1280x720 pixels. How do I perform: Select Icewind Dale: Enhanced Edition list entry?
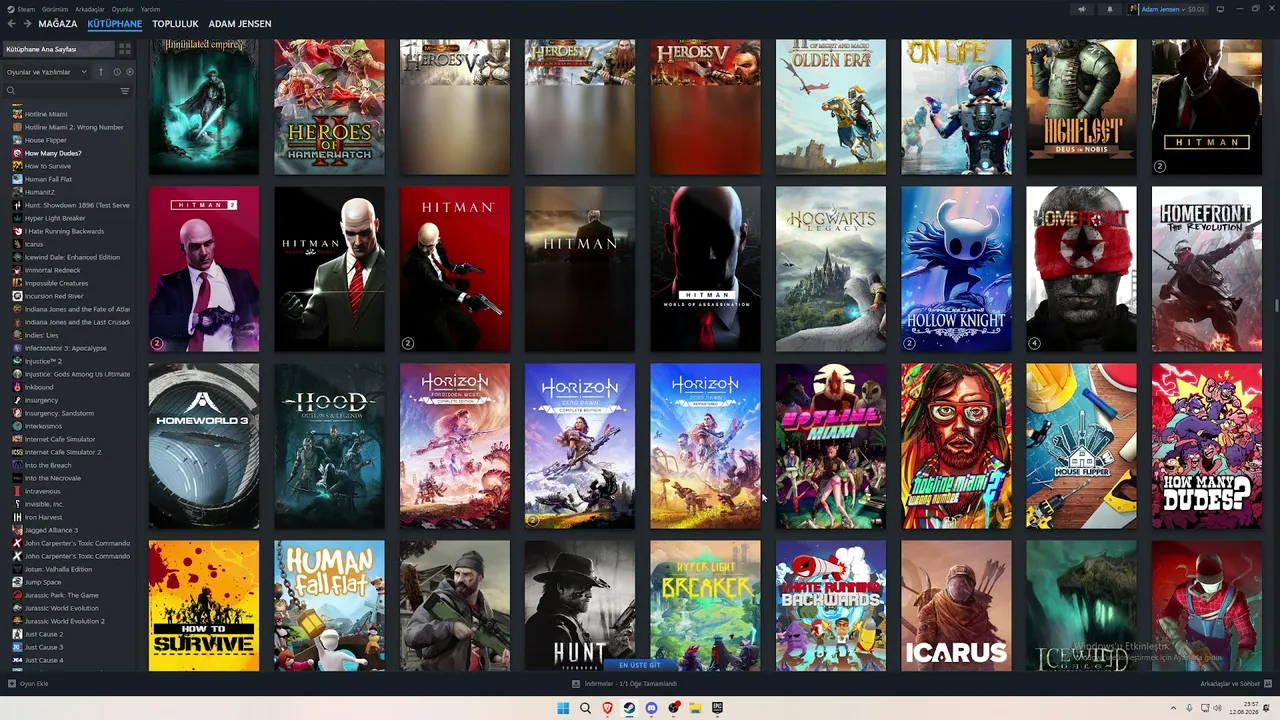click(x=72, y=257)
